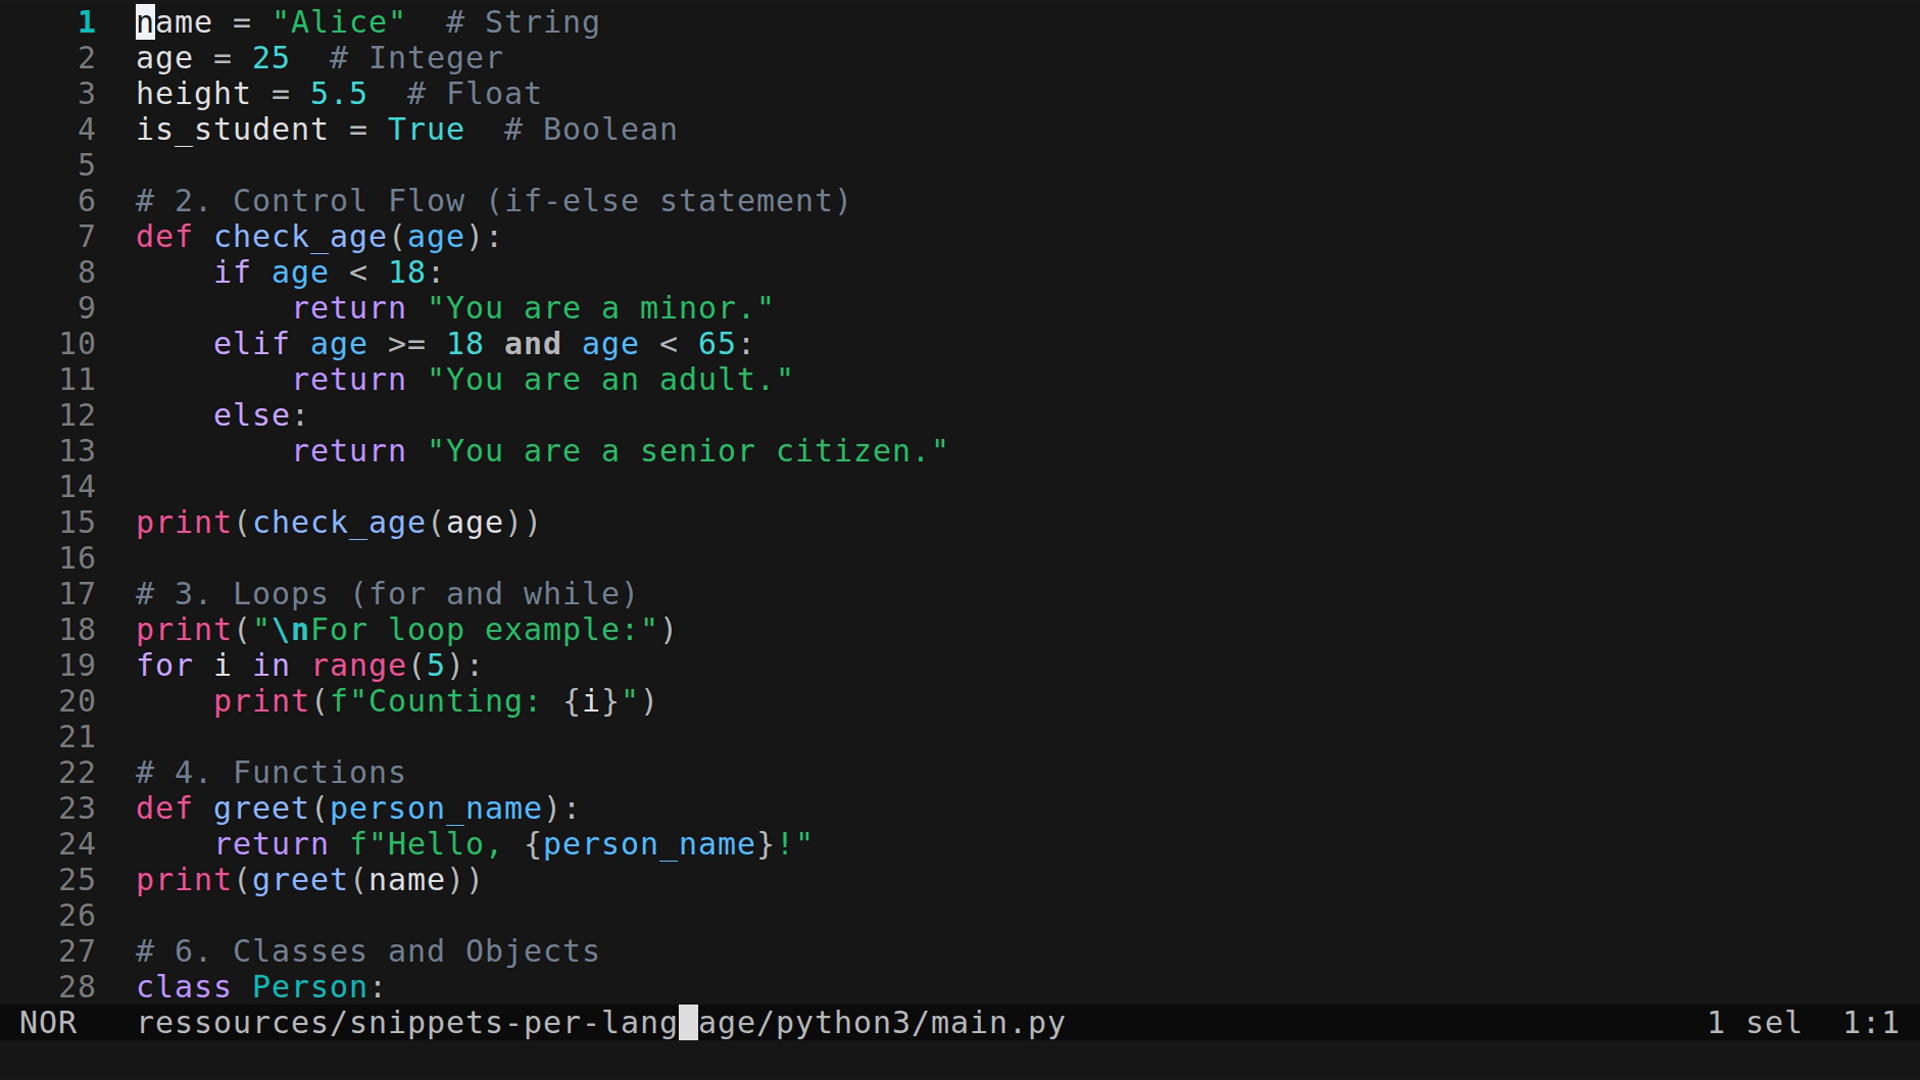Click the elif keyword on line 10
Image resolution: width=1920 pixels, height=1080 pixels.
pos(249,343)
